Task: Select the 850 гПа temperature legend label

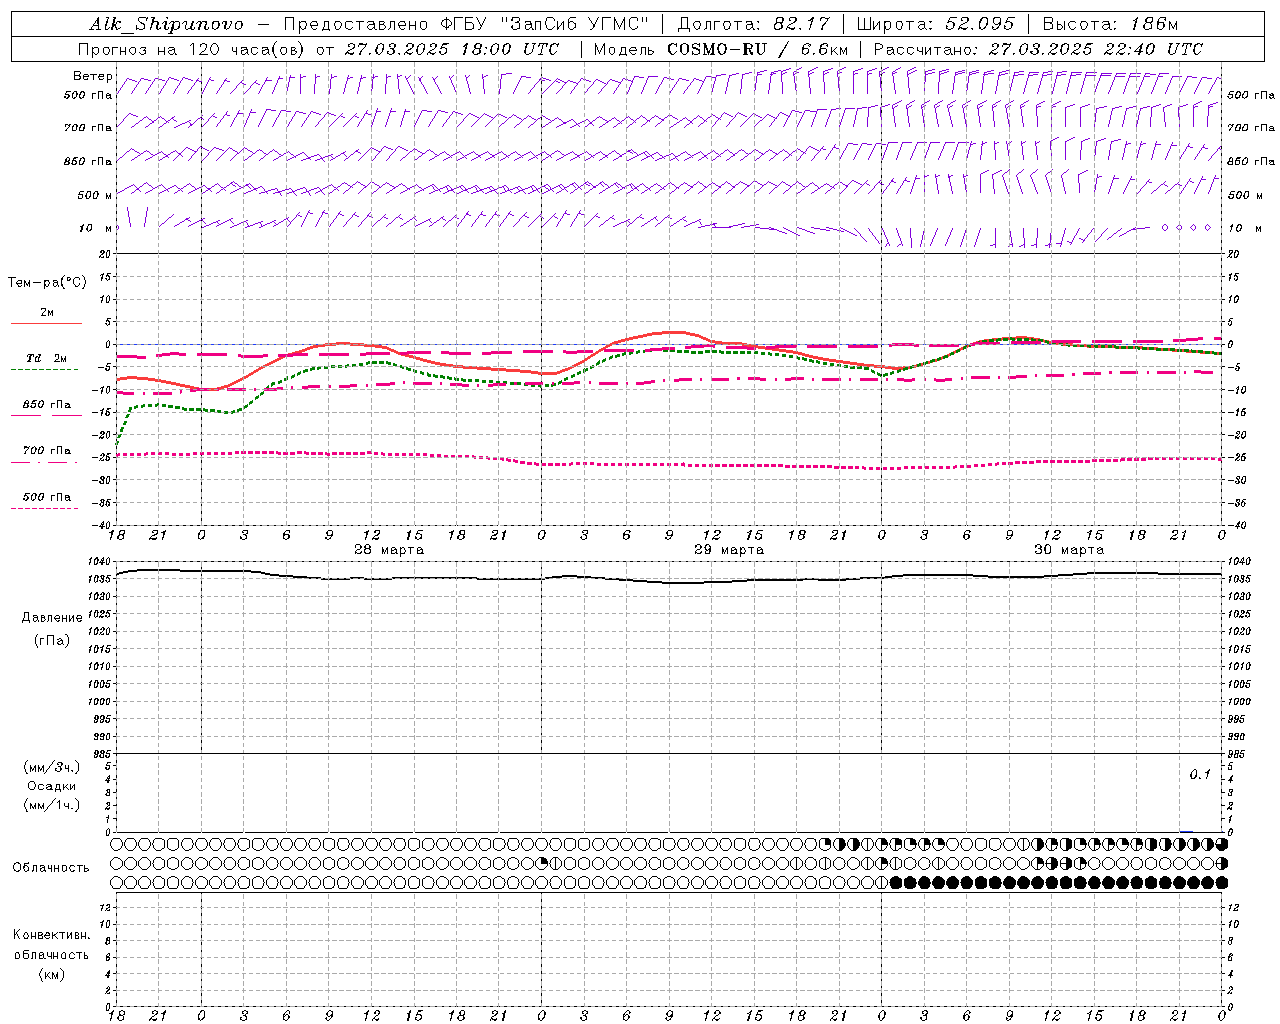Action: 47,405
